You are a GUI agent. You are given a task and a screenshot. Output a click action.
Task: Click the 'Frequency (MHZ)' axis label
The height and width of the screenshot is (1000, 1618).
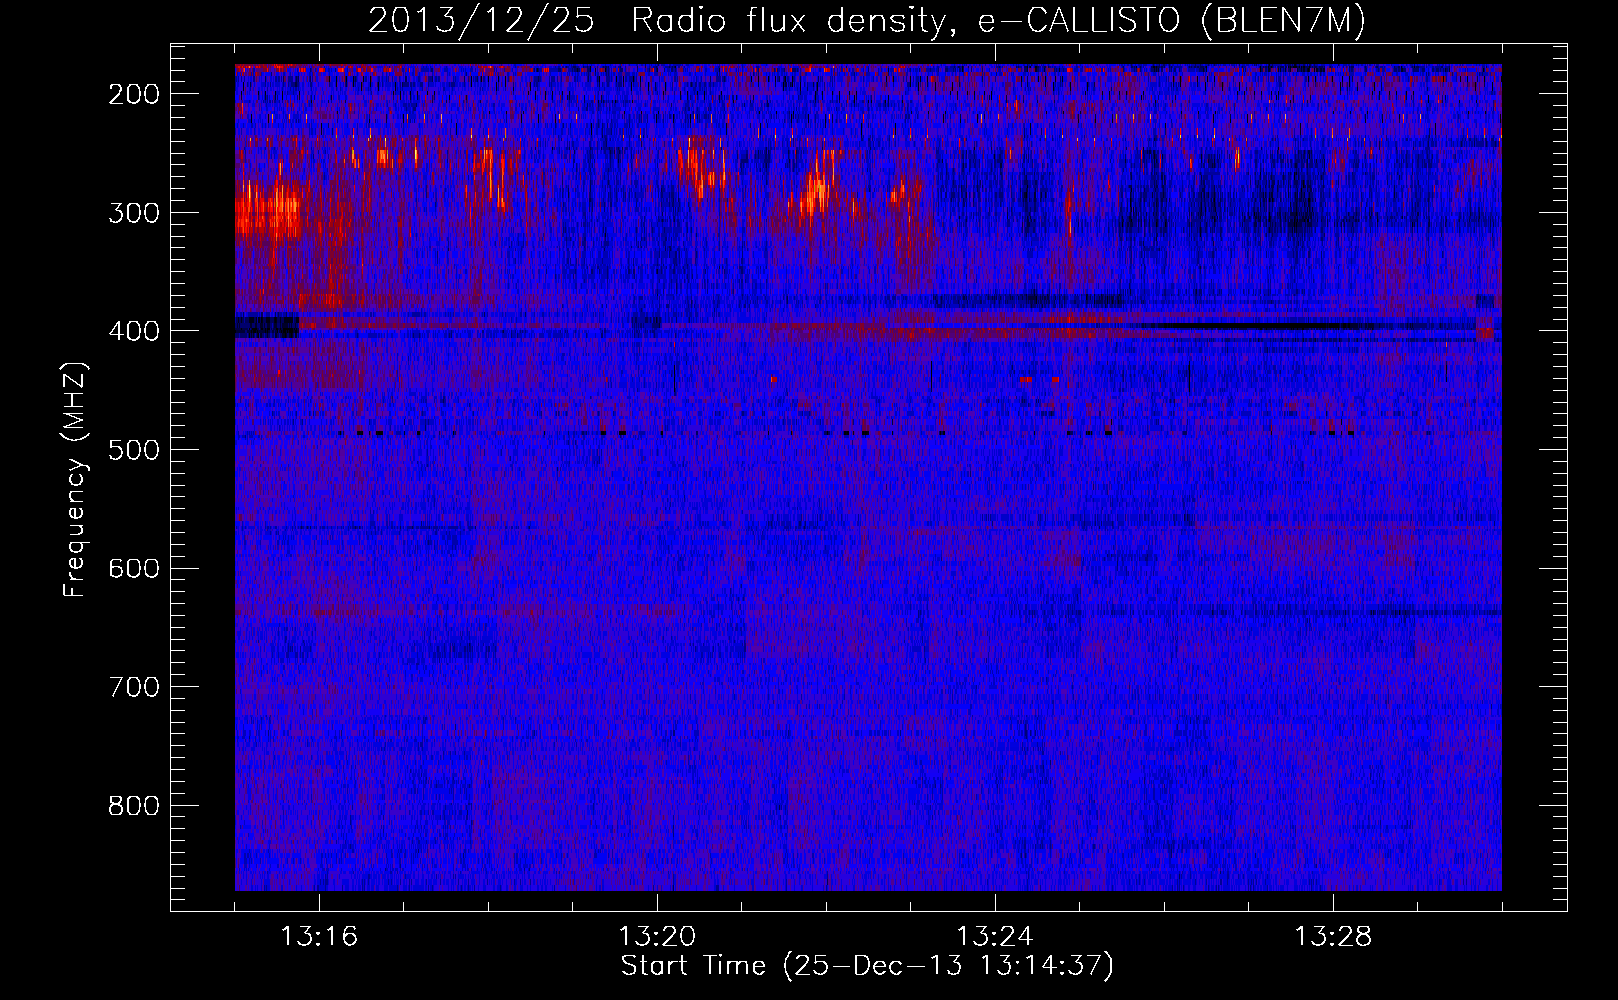[75, 479]
